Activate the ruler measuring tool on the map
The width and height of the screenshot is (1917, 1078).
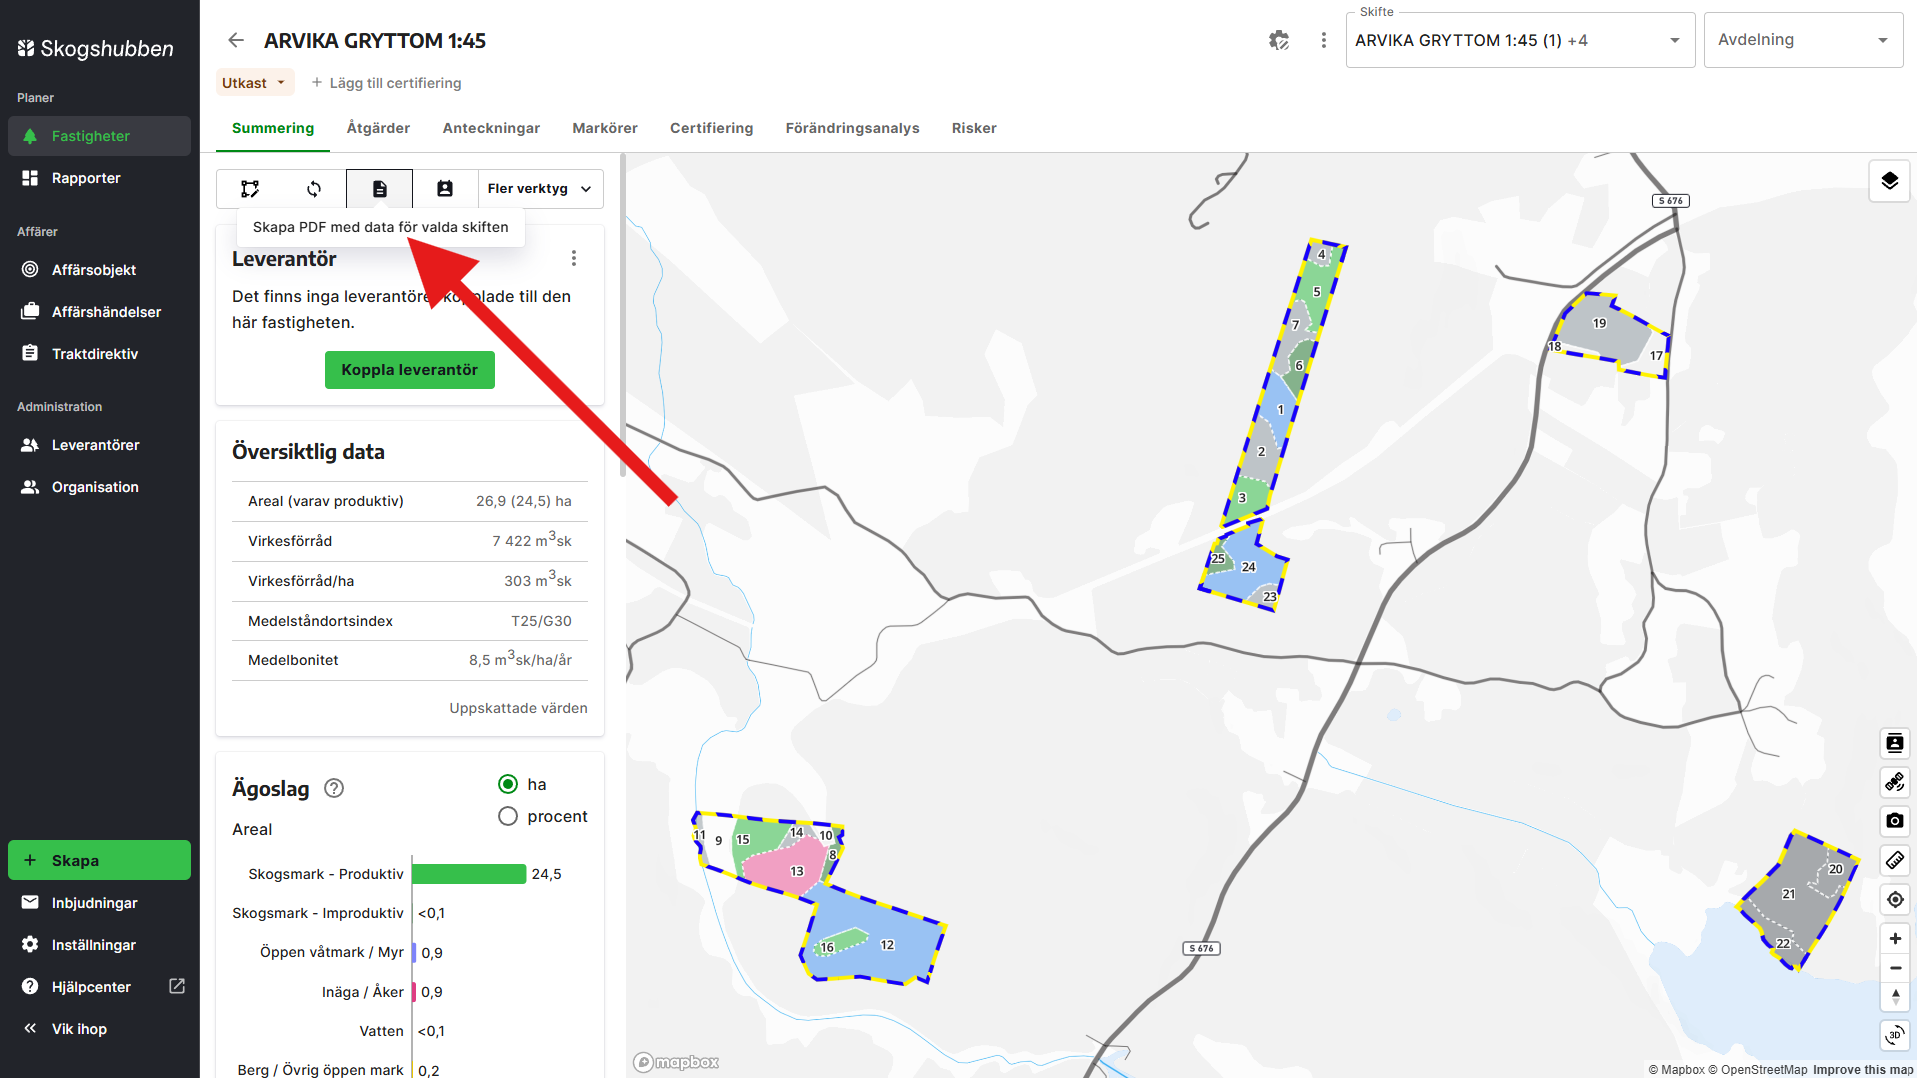[1895, 860]
